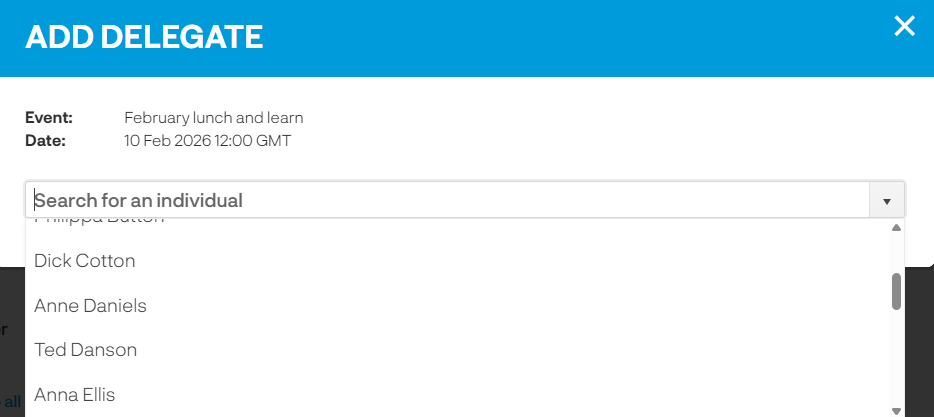Image resolution: width=934 pixels, height=417 pixels.
Task: Click the Search for an individual field
Action: pyautogui.click(x=450, y=200)
